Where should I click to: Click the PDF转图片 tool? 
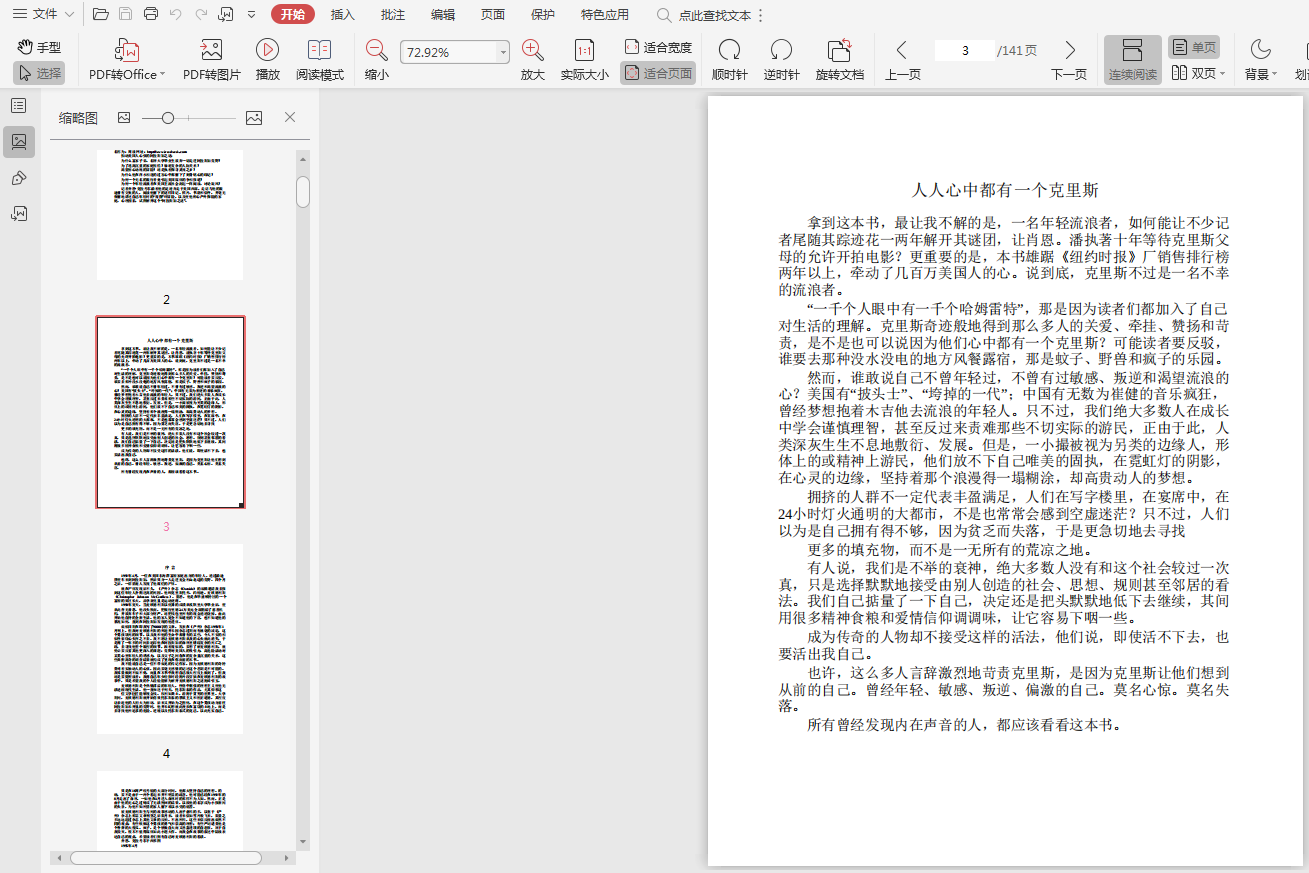212,59
